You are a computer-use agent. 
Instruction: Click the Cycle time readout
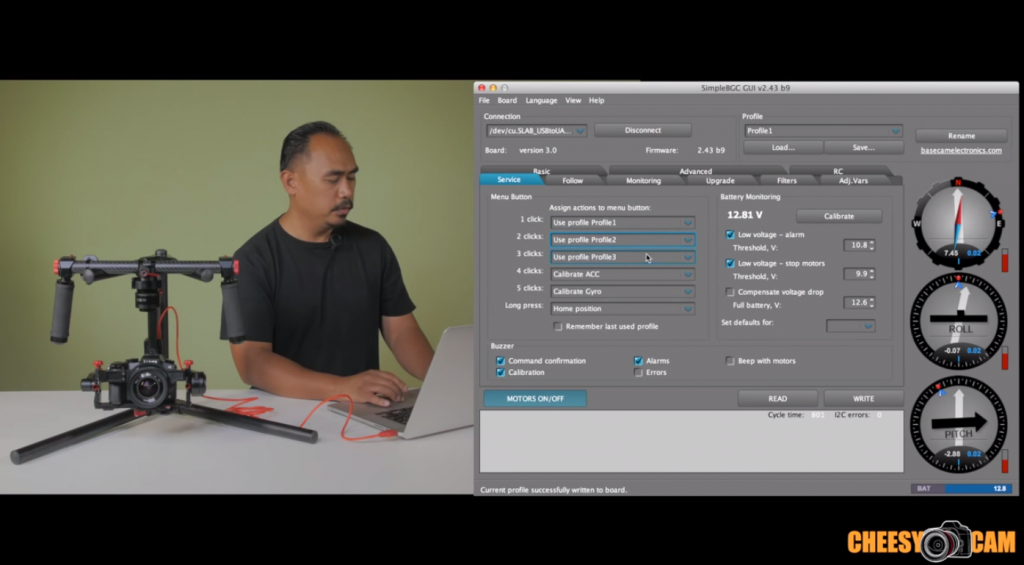coord(796,415)
